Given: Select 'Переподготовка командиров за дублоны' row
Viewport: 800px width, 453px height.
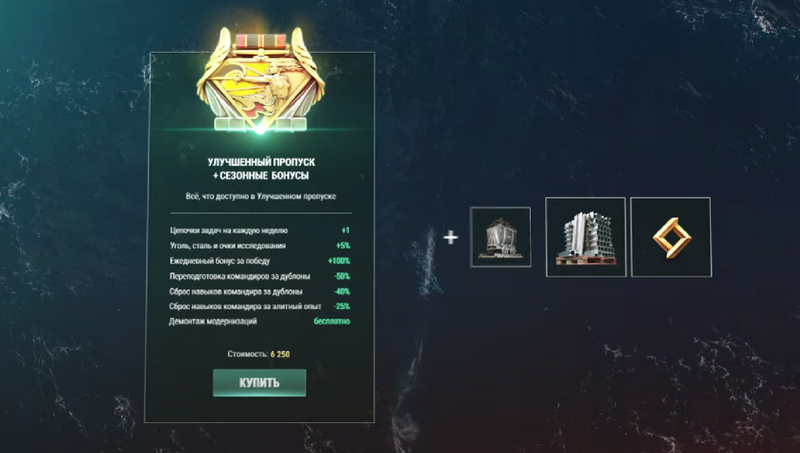Looking at the screenshot, I should [260, 276].
